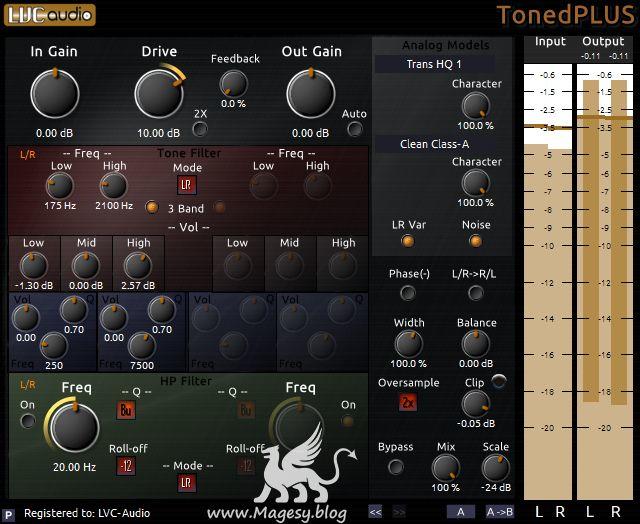Click the Input level meter
Image resolution: width=640 pixels, height=524 pixels.
[x=548, y=282]
